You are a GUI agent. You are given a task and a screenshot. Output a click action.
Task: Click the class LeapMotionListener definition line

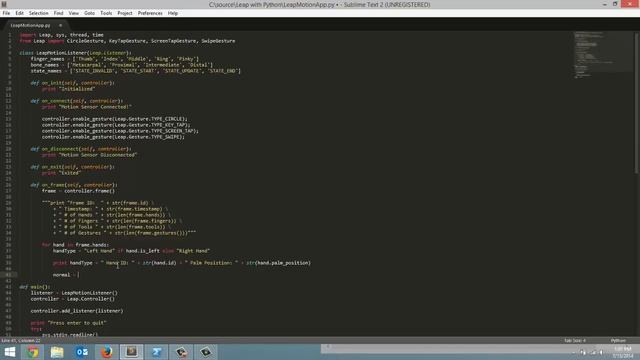tap(76, 53)
